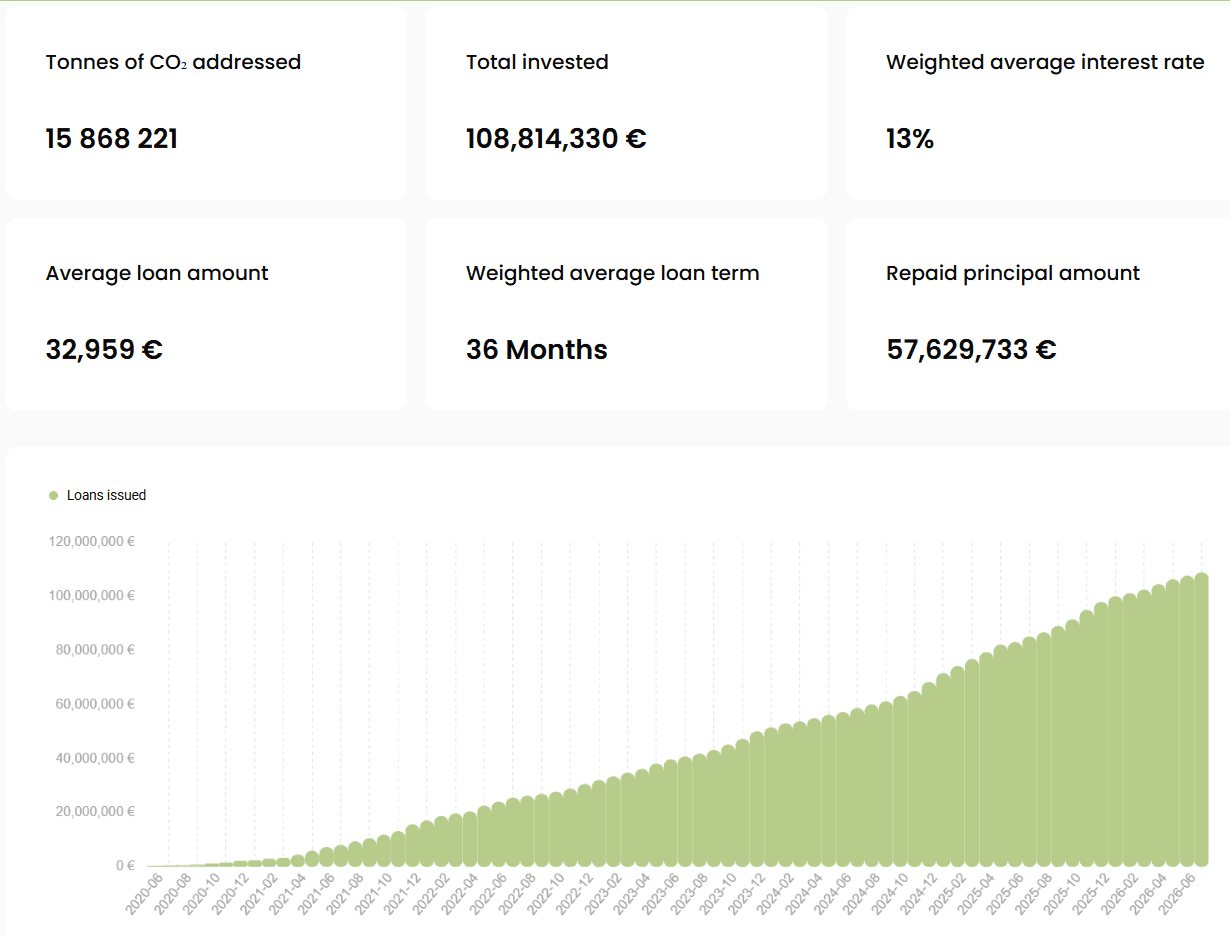Select the 2026-06 chart bar
1230x936 pixels.
(x=1202, y=719)
